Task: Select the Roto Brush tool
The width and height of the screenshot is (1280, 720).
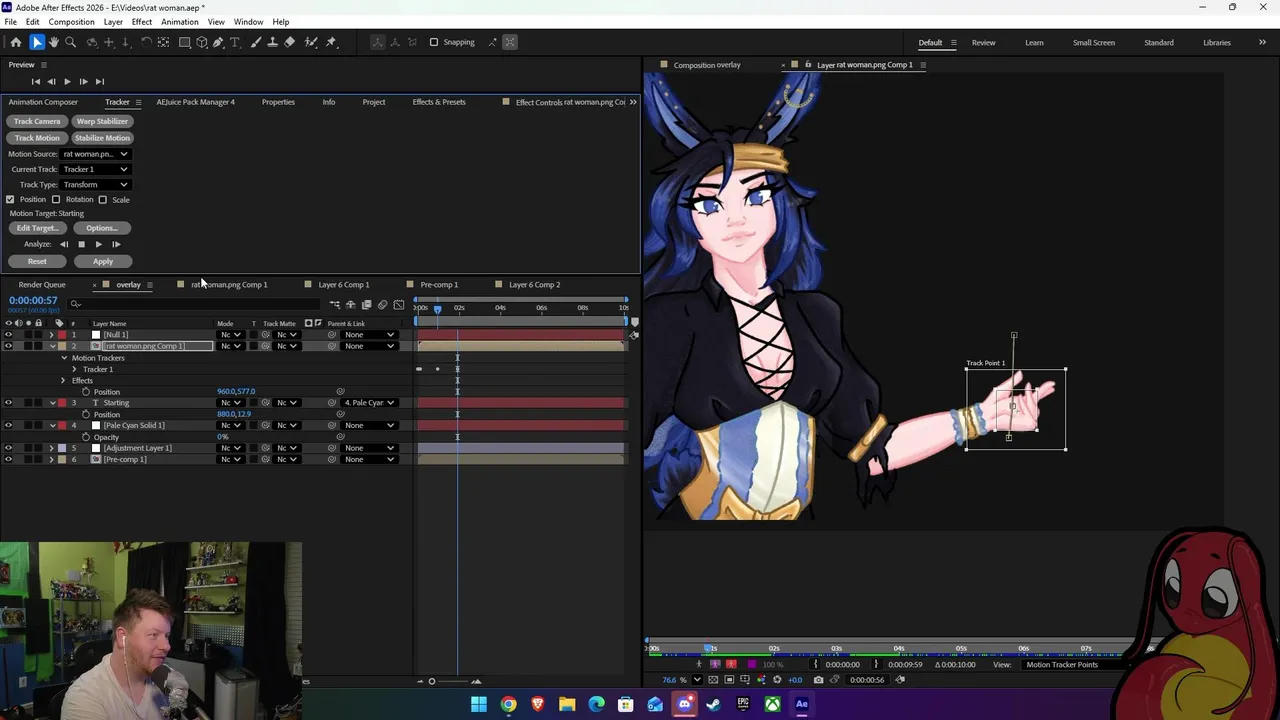Action: [311, 42]
